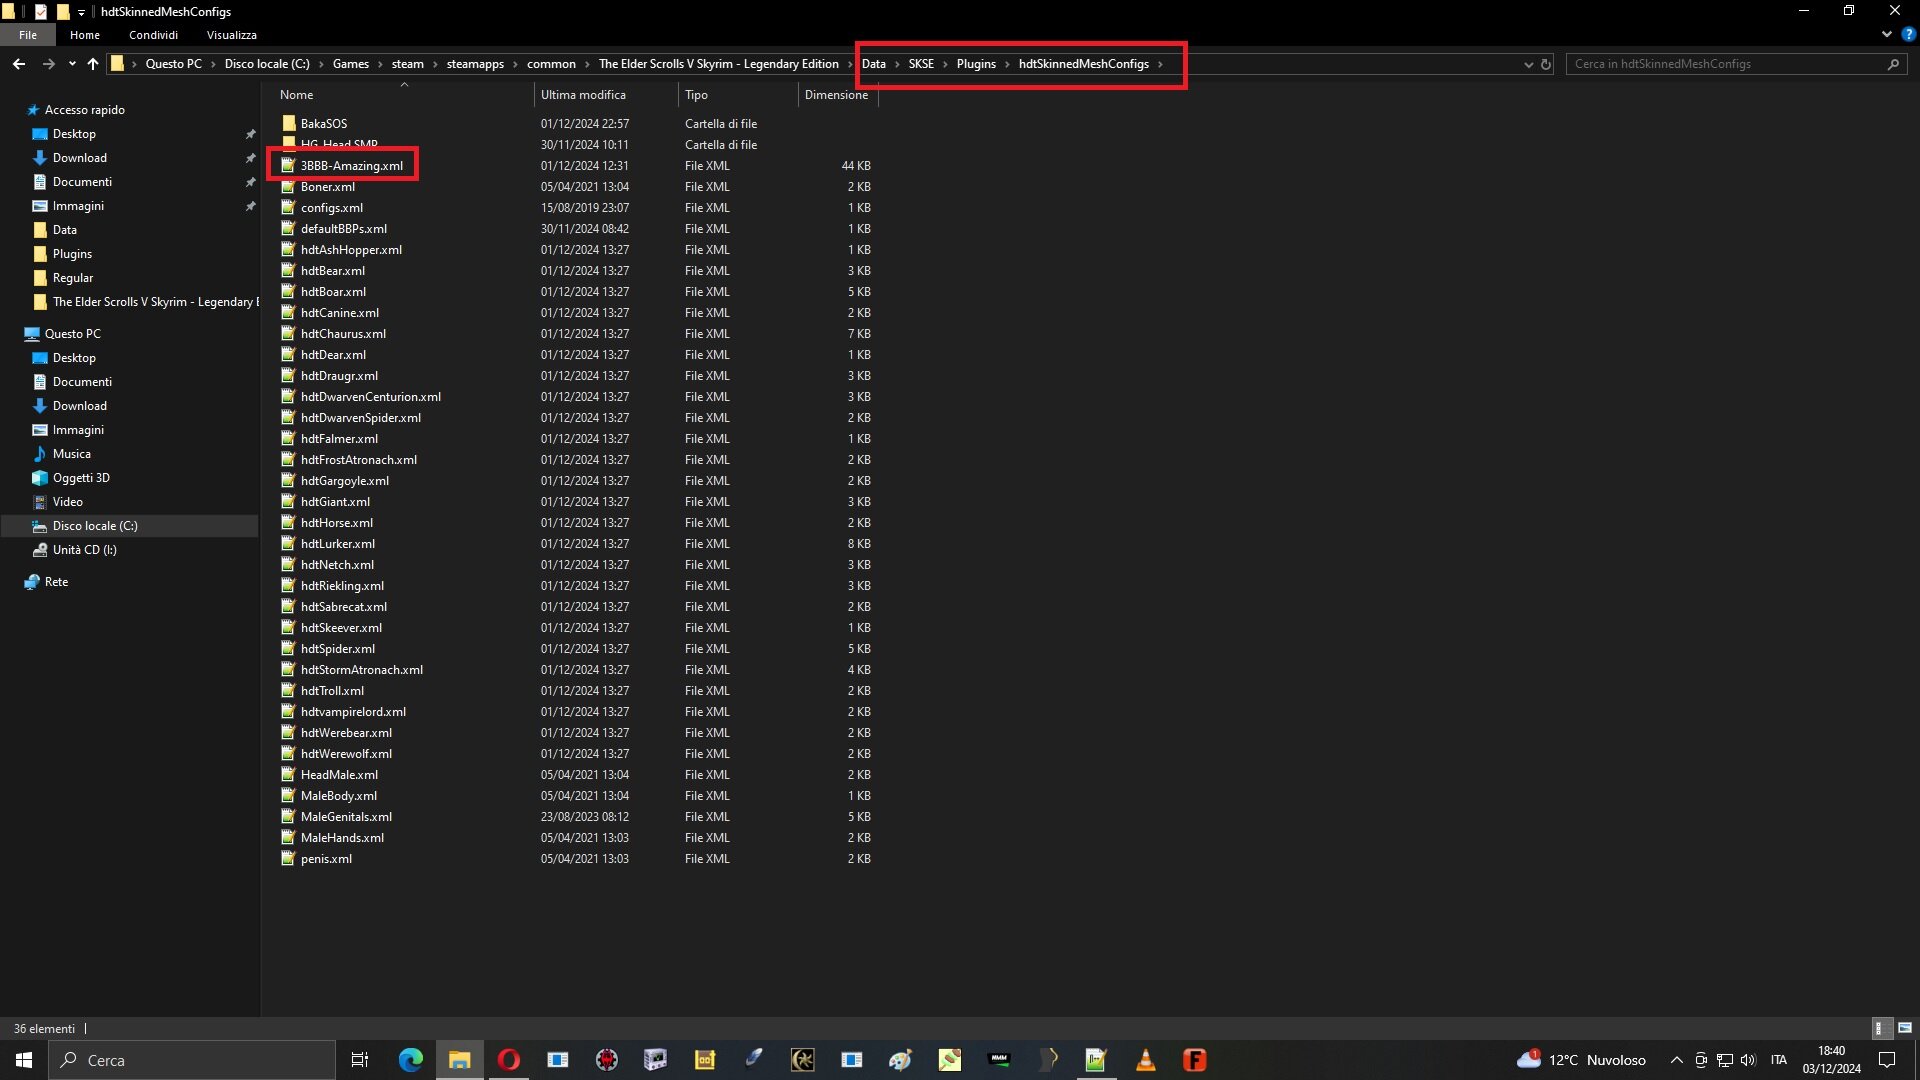Screen dimensions: 1920x1080
Task: Open the Home ribbon tab
Action: pyautogui.click(x=85, y=35)
